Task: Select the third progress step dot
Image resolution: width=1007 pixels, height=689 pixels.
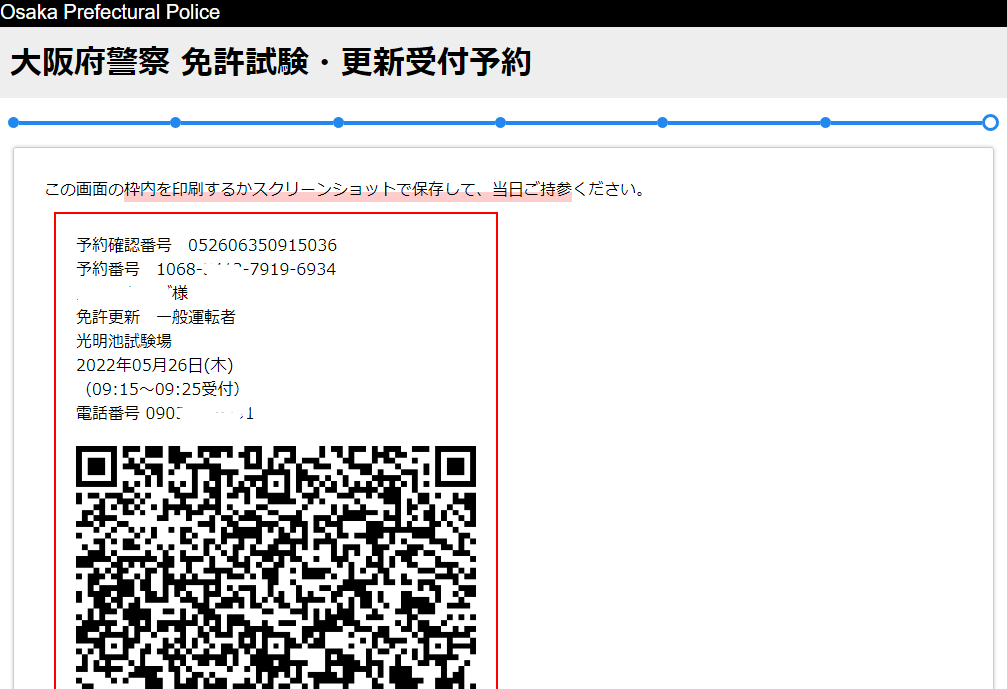Action: pos(338,123)
